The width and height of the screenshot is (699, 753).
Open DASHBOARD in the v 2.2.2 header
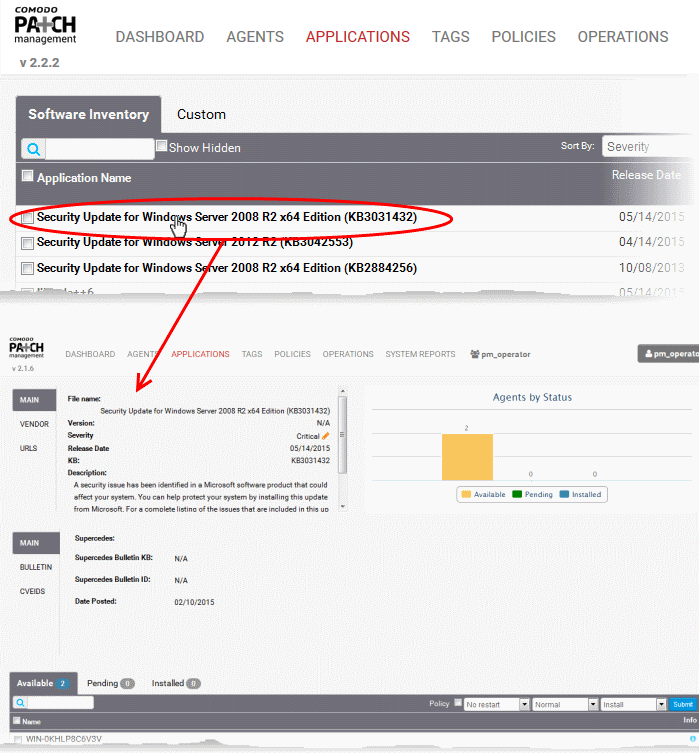(x=160, y=37)
